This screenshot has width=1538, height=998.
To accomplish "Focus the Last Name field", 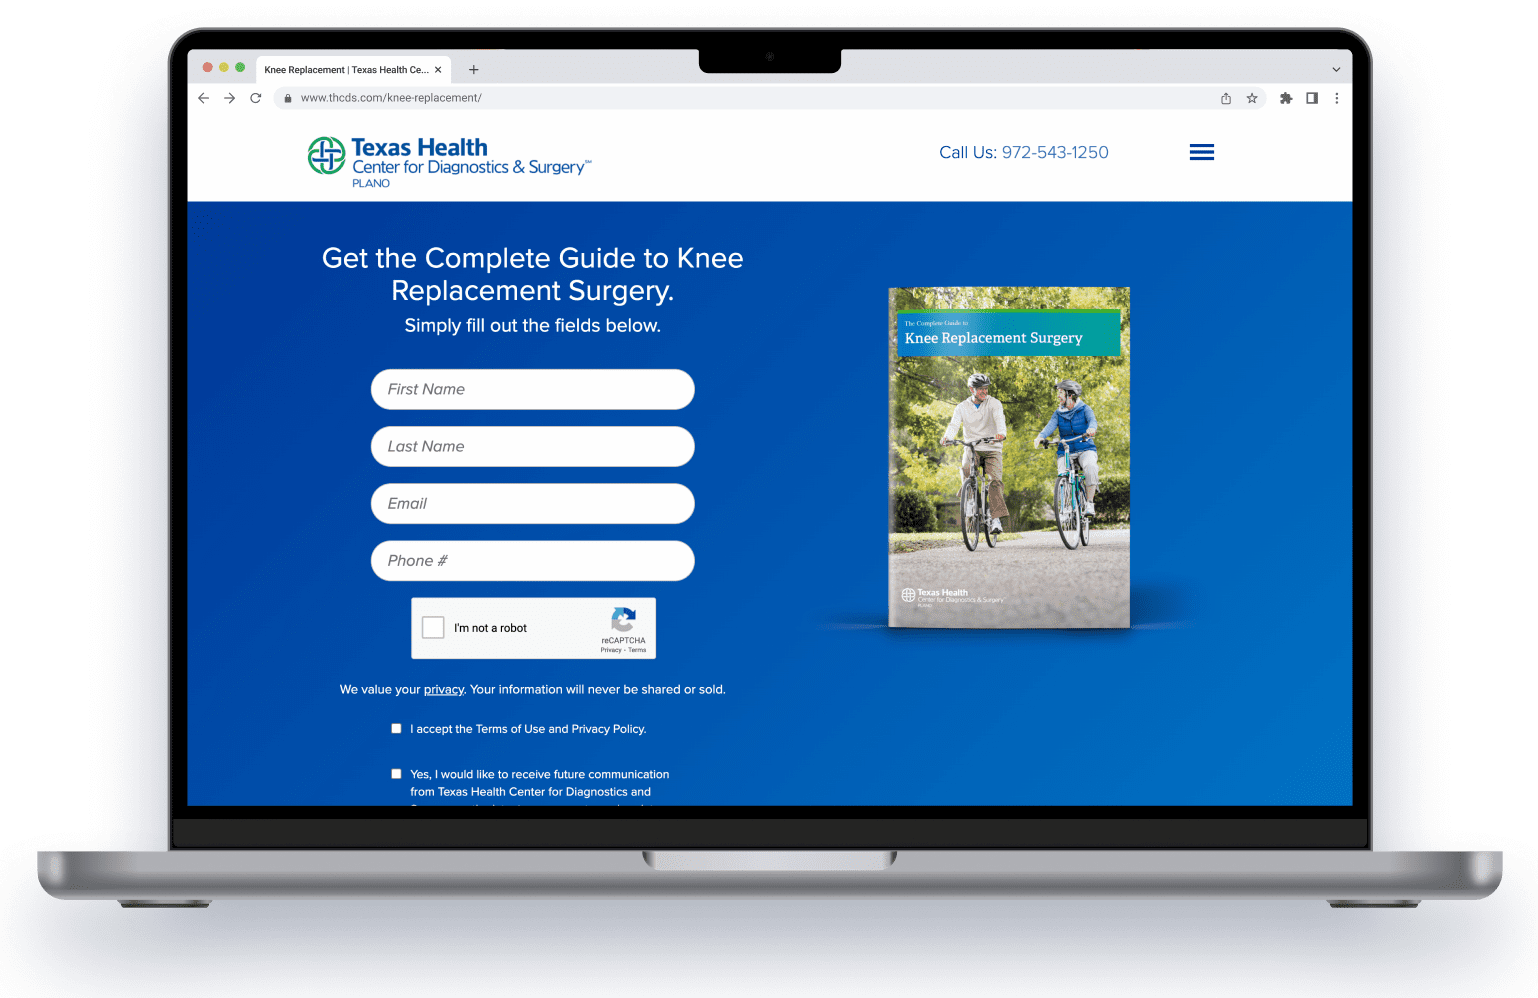I will (x=533, y=446).
